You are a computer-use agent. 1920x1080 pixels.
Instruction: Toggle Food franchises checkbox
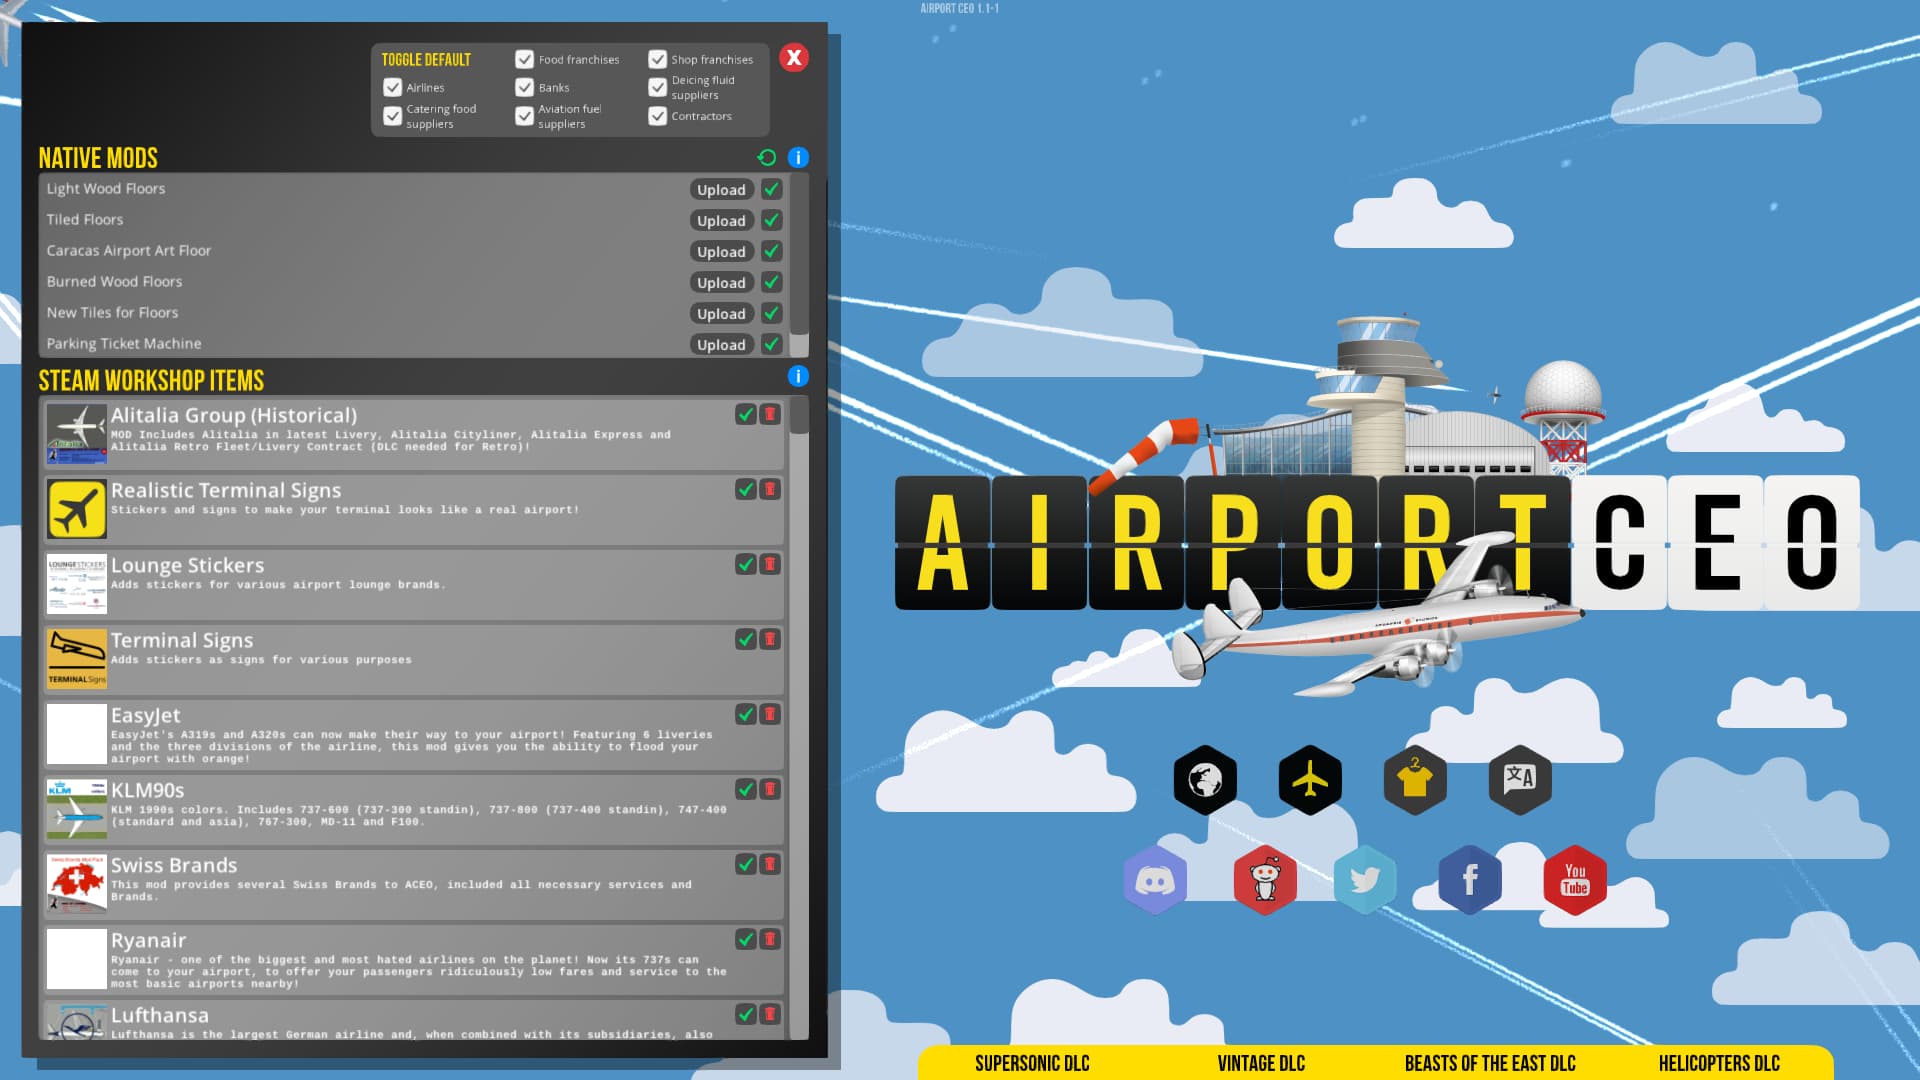click(x=524, y=59)
